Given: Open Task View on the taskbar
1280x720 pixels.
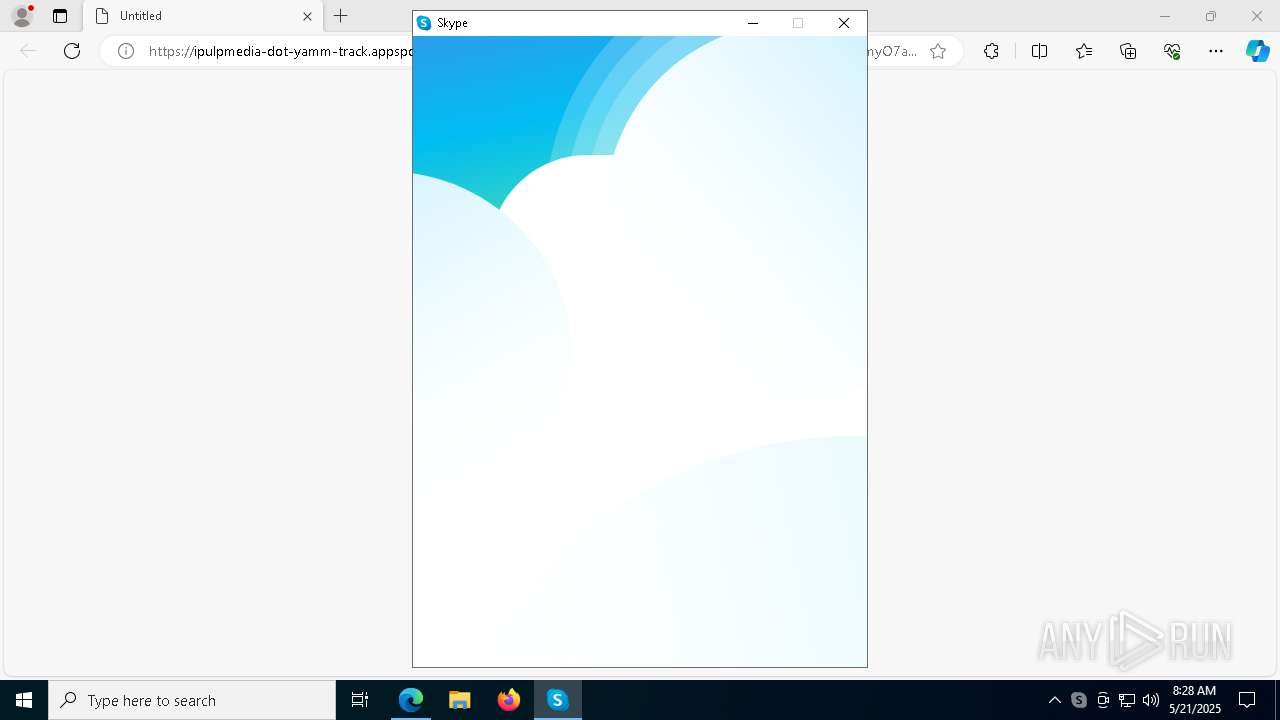Looking at the screenshot, I should point(360,700).
